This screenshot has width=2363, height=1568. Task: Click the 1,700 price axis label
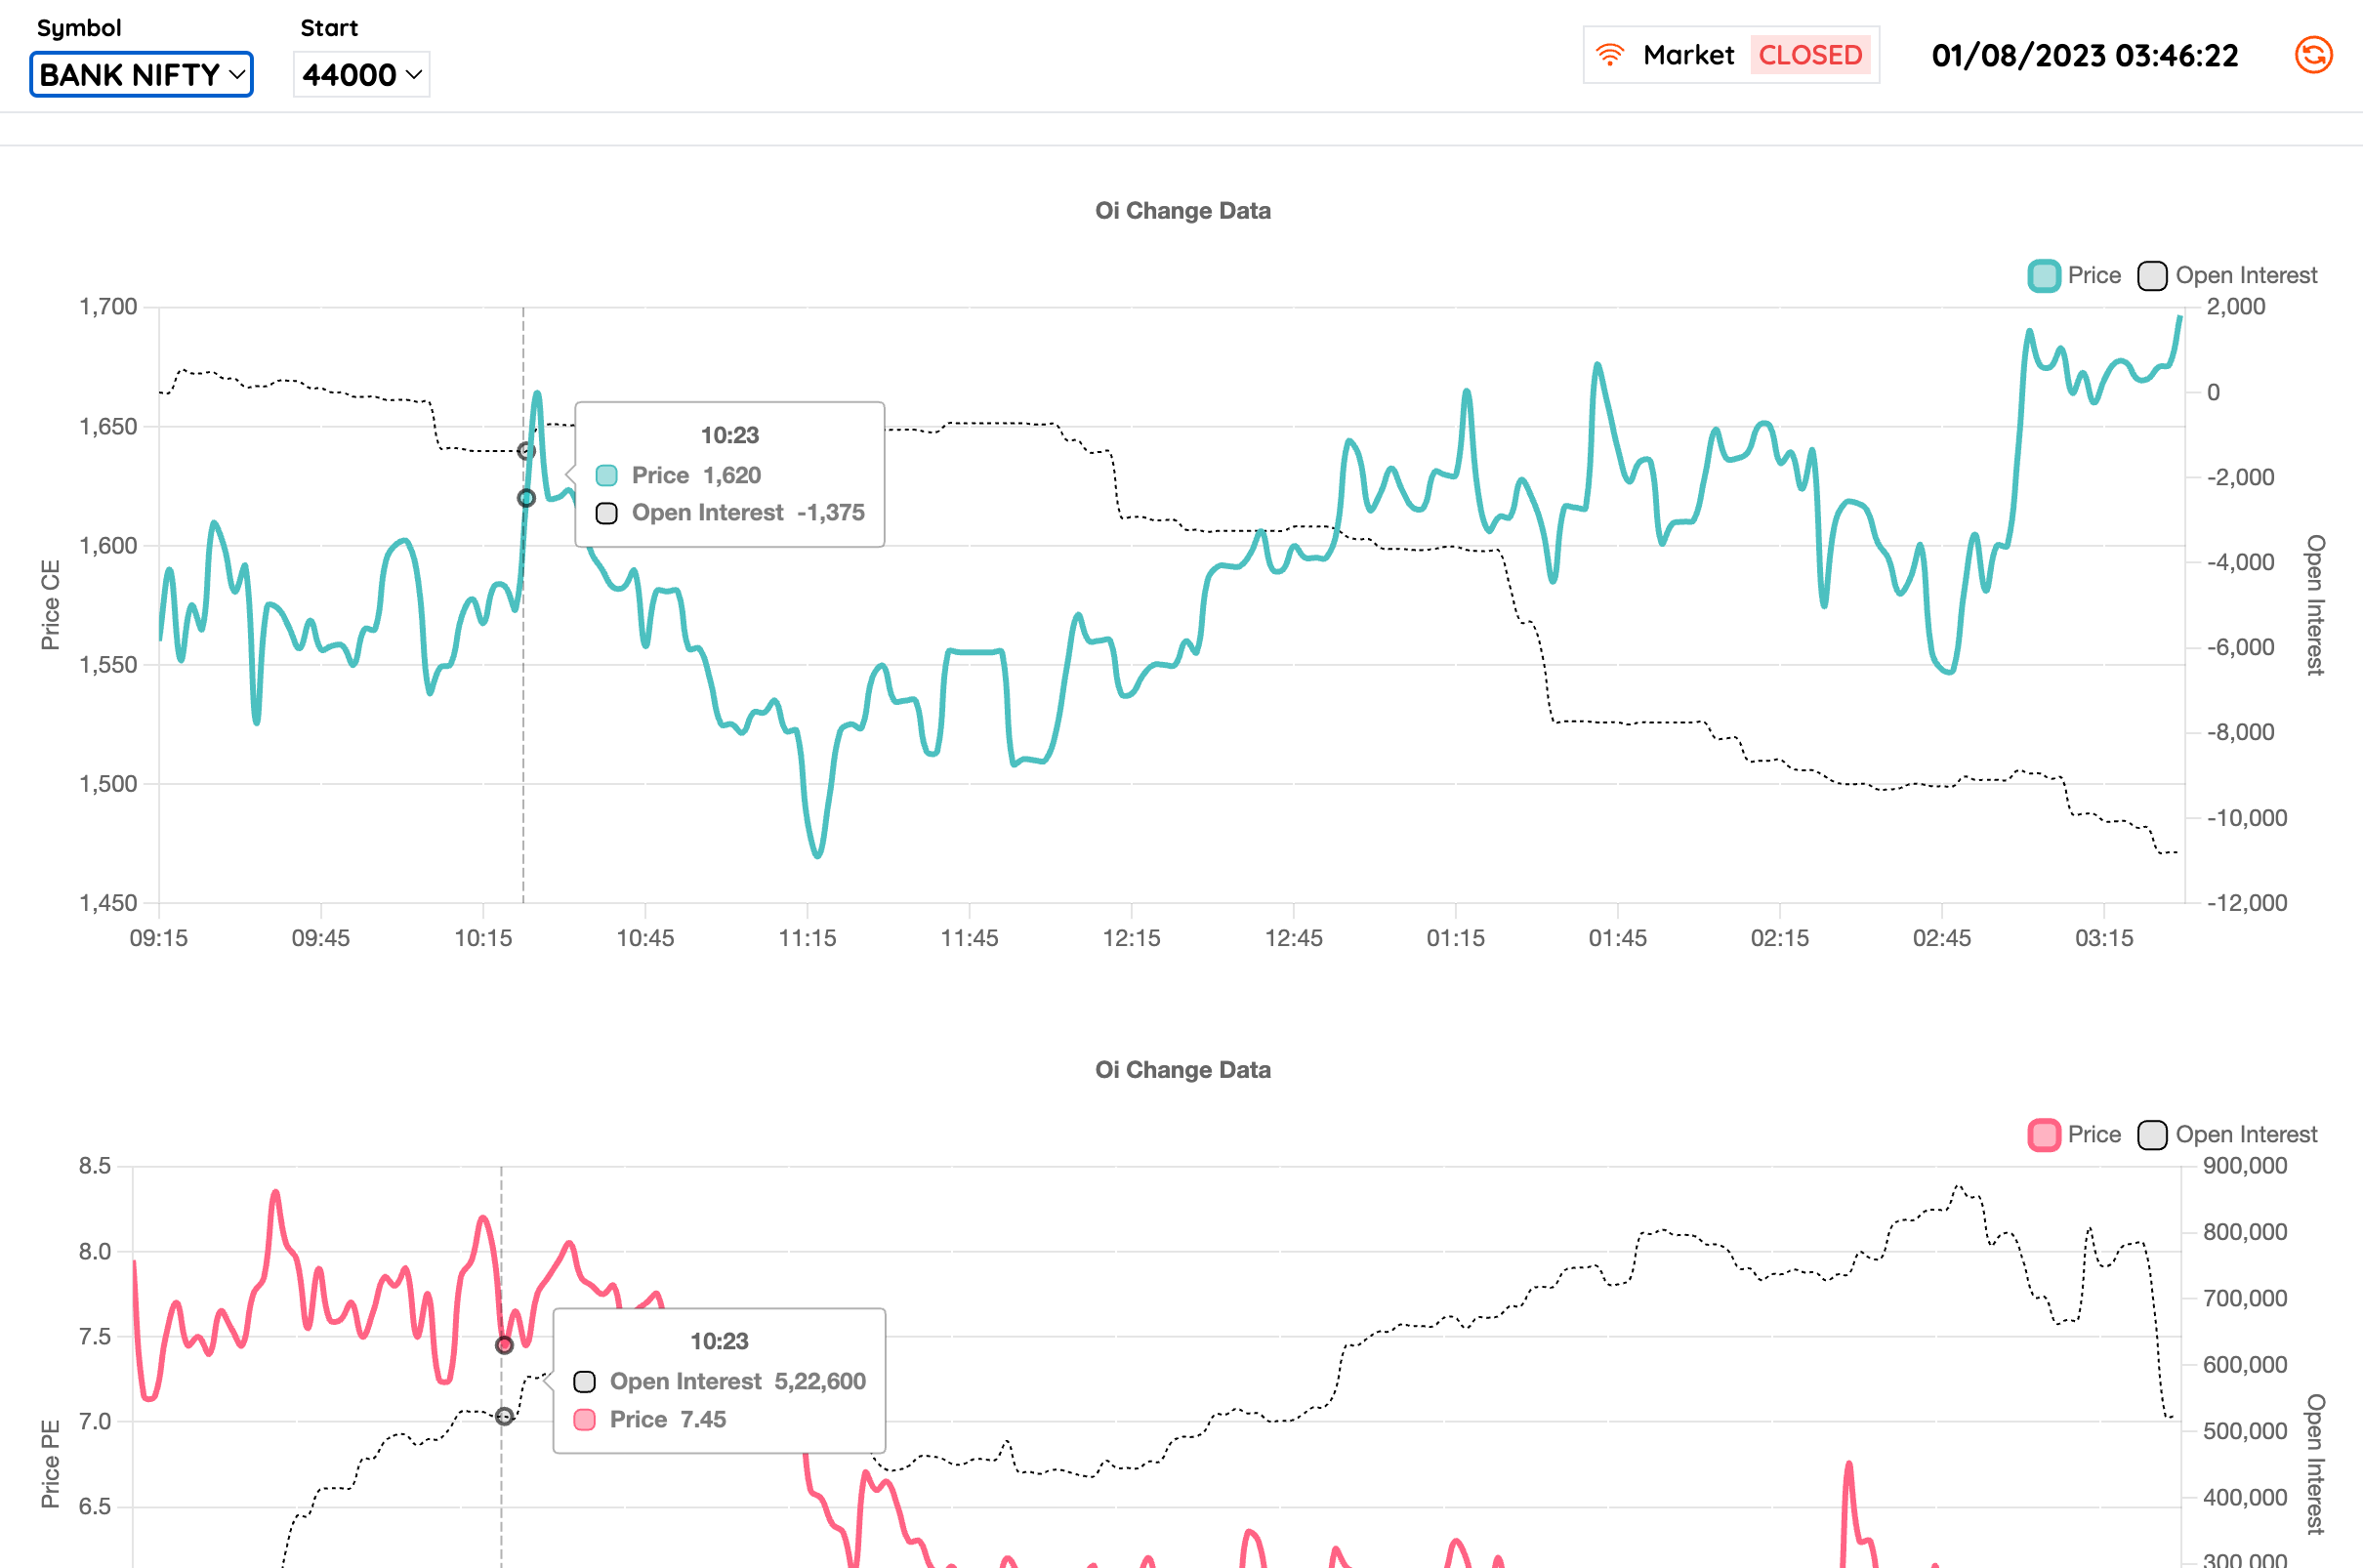[108, 307]
